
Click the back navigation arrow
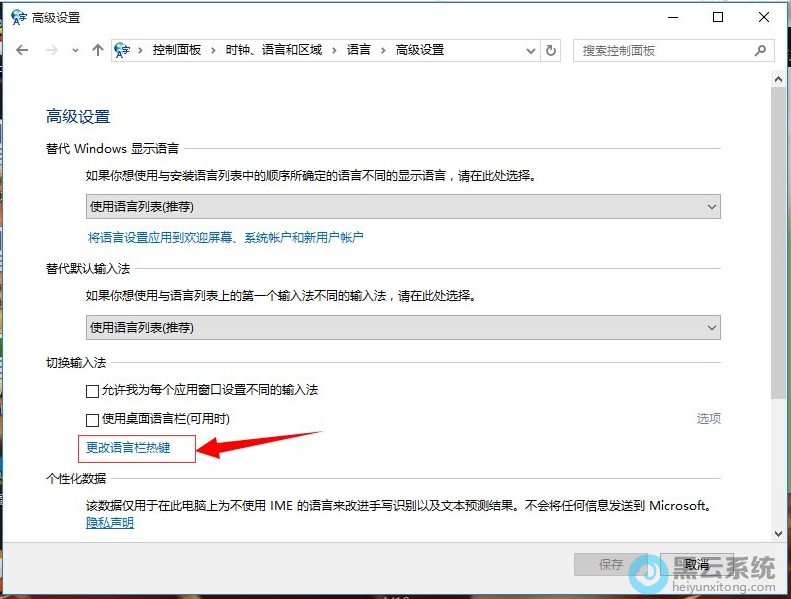(22, 50)
